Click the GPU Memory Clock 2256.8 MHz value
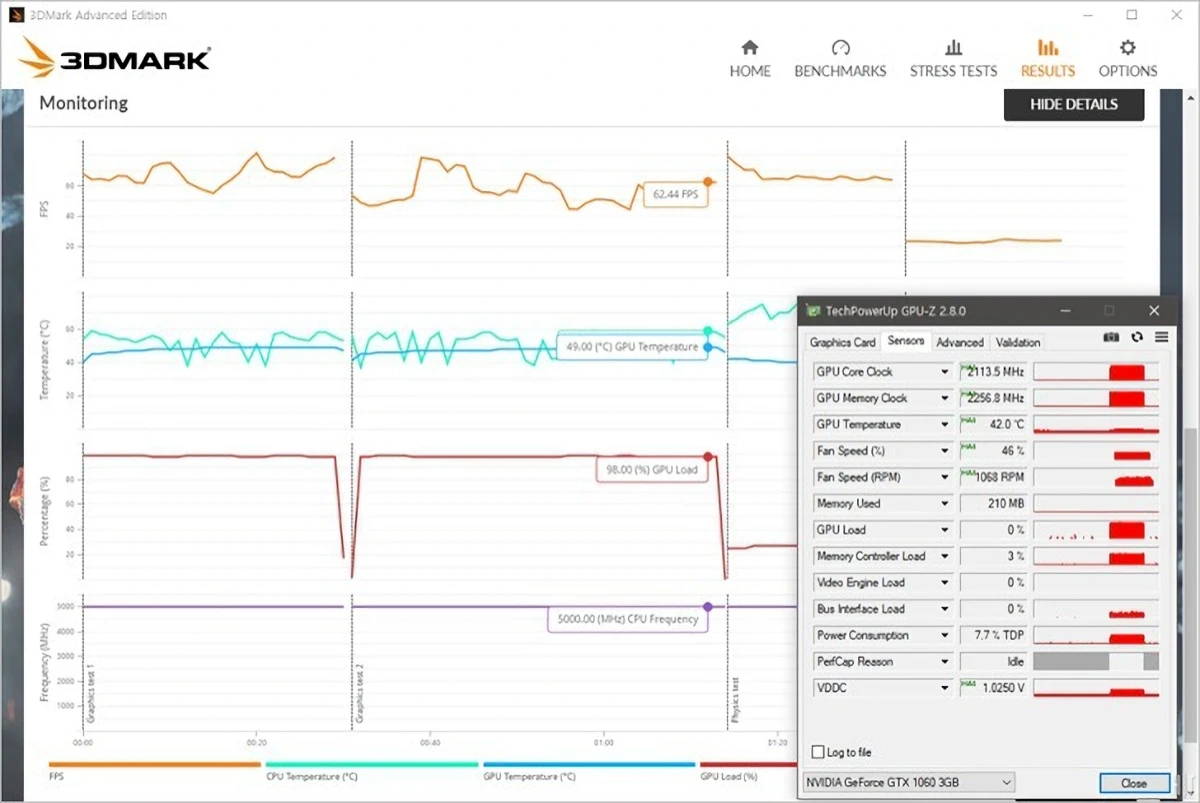Viewport: 1200px width, 803px height. [x=993, y=398]
